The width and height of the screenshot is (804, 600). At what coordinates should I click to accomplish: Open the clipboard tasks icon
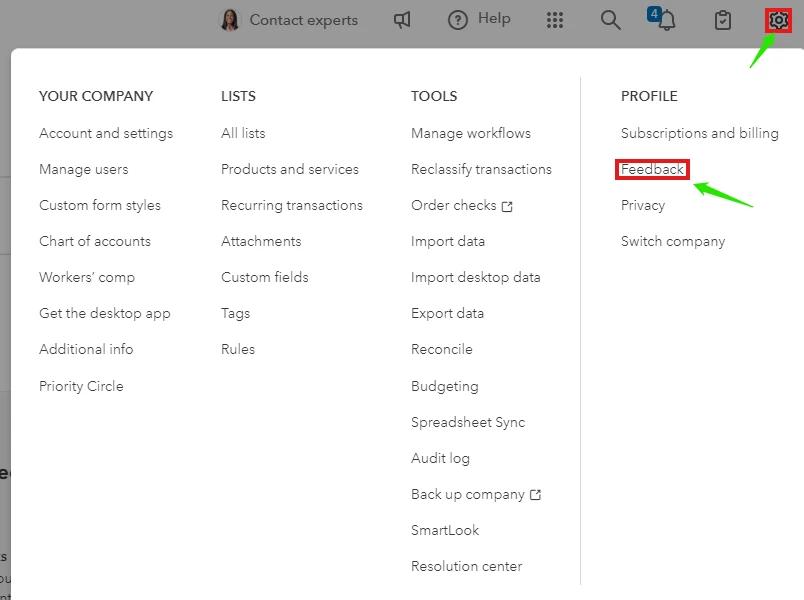click(722, 21)
